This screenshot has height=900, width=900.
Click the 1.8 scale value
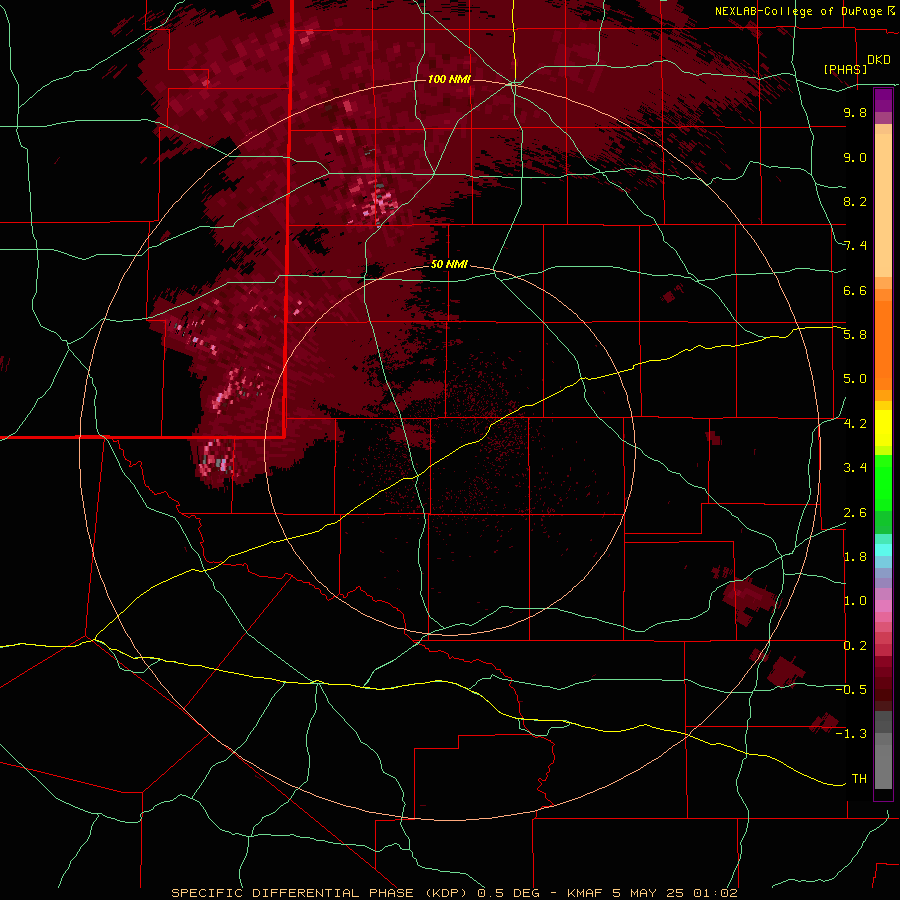click(x=855, y=557)
